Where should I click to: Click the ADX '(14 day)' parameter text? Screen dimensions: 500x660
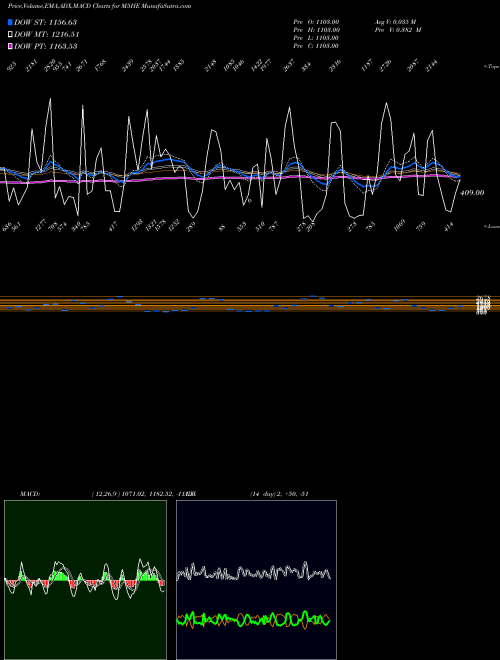[263, 494]
